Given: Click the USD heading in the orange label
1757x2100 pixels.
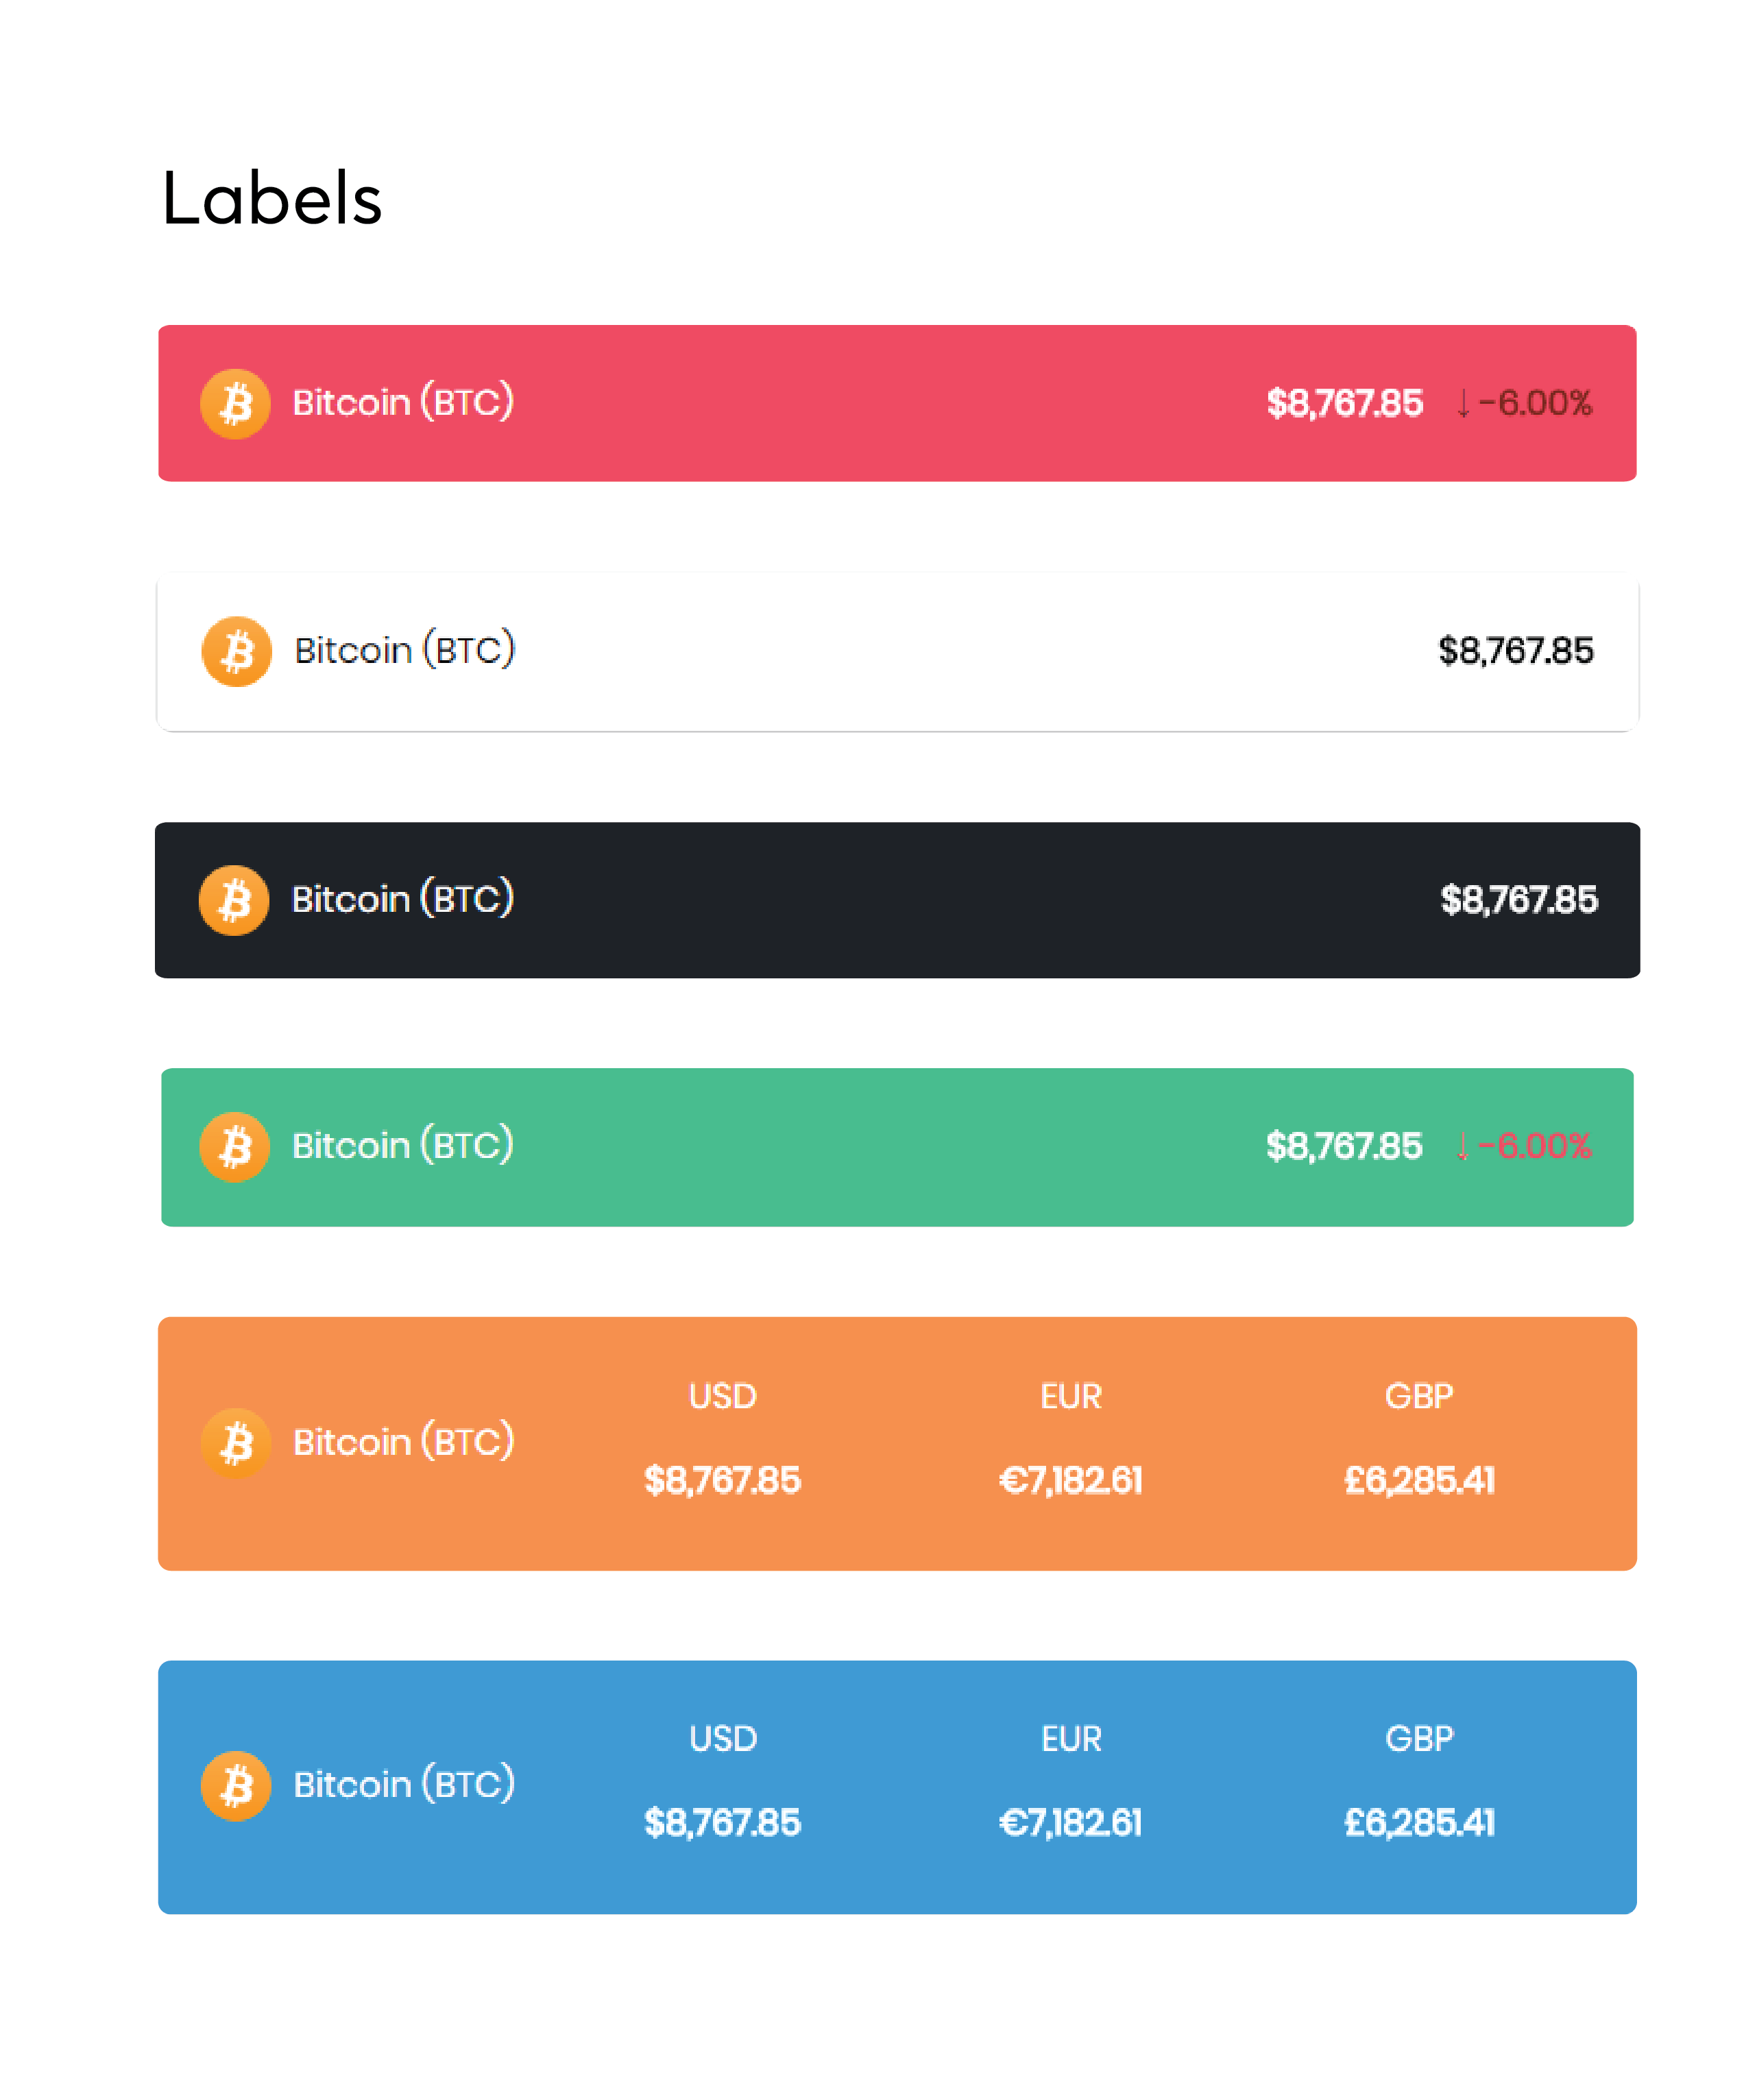Looking at the screenshot, I should click(x=723, y=1396).
